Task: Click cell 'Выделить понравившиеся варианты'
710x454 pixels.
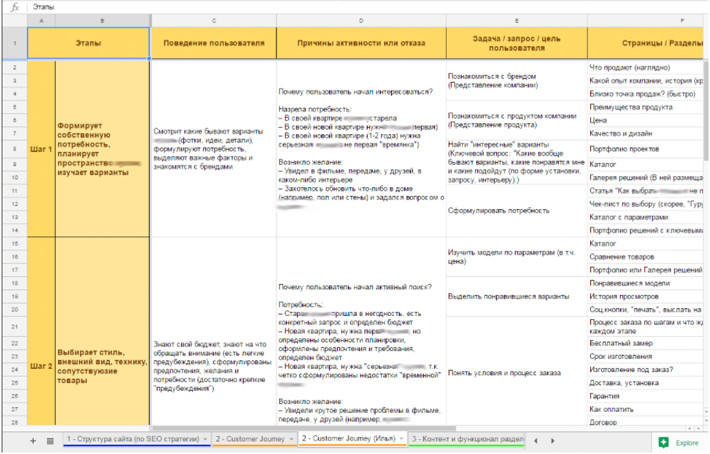Action: (x=517, y=296)
